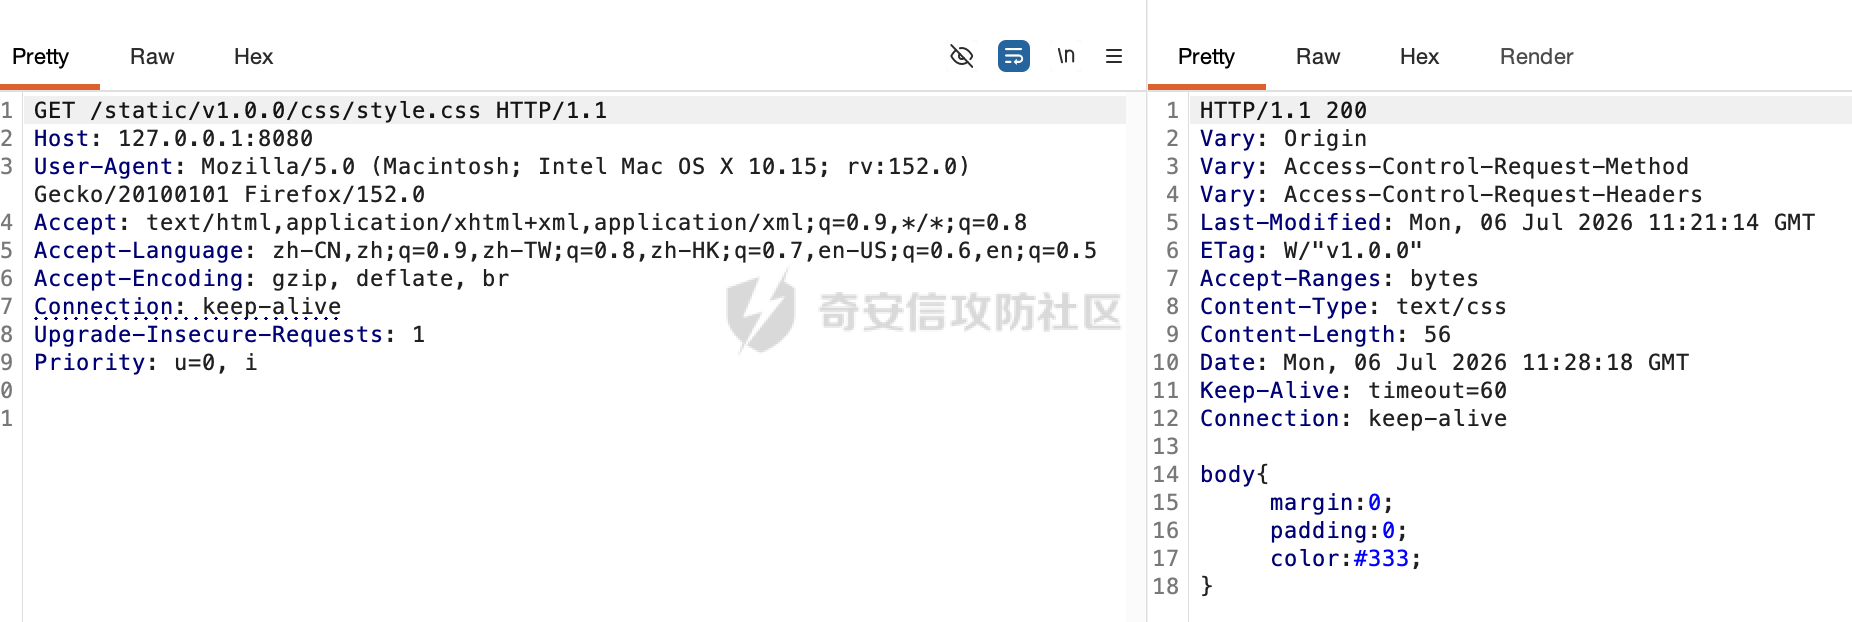
Task: Click the Connection keep-alive request header
Action: coord(187,306)
